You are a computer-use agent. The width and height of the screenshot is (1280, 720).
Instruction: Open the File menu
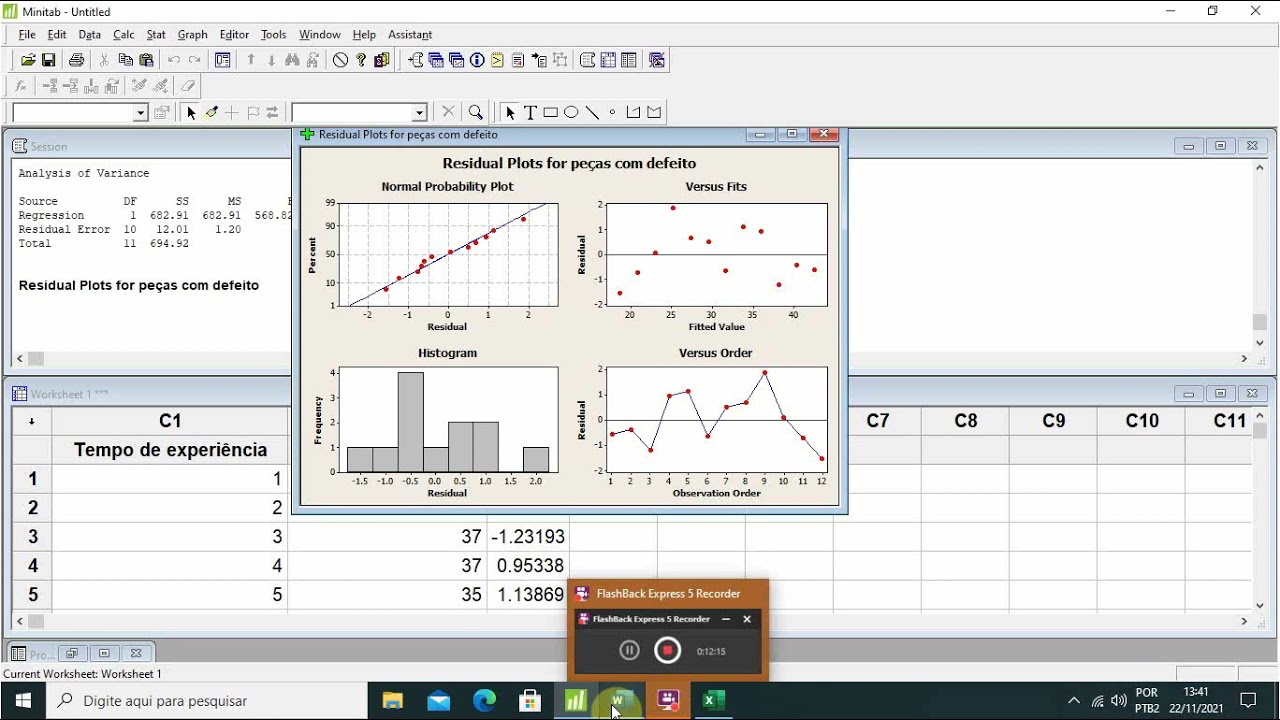27,34
